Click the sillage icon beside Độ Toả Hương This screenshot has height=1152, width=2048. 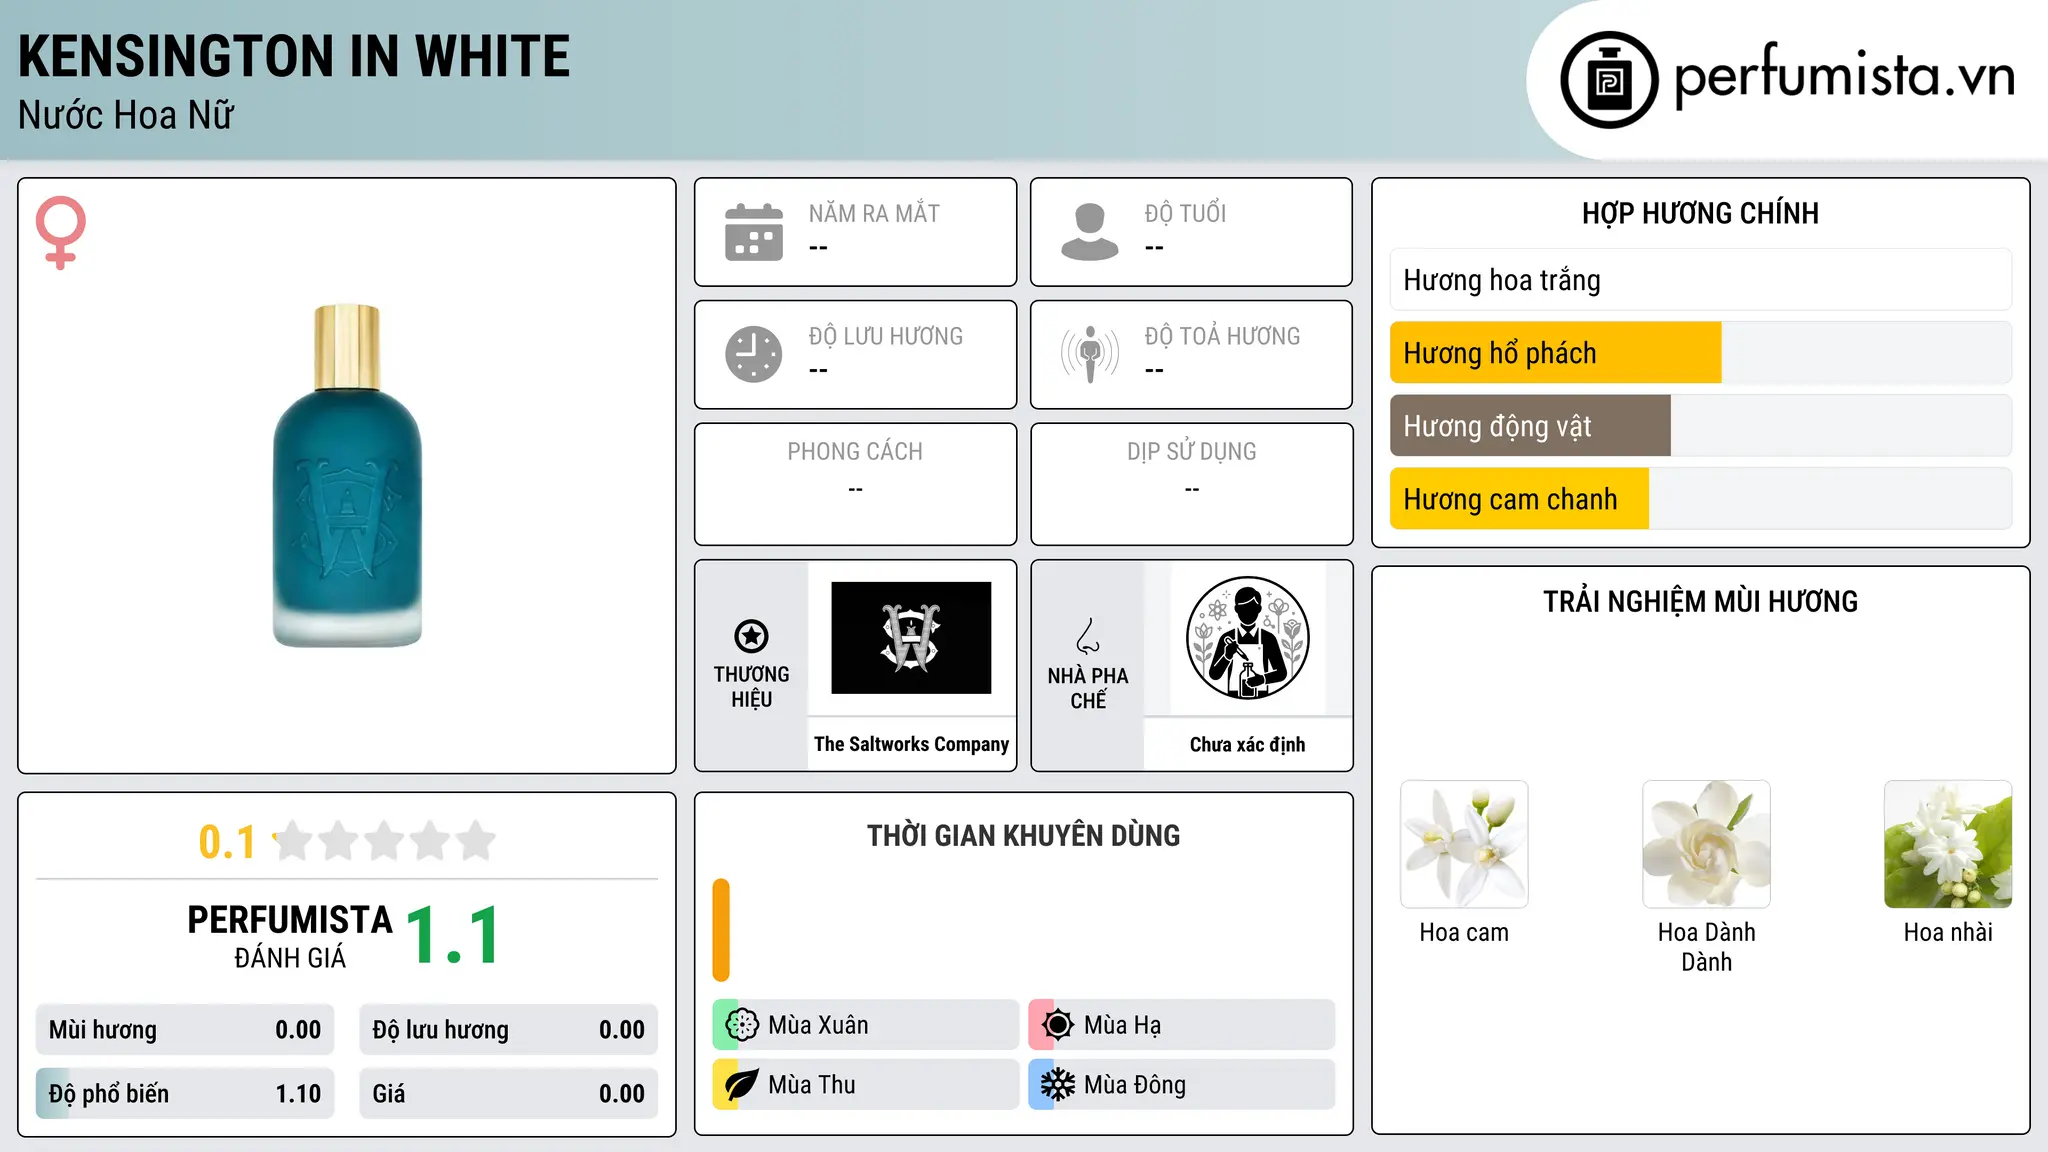point(1090,354)
